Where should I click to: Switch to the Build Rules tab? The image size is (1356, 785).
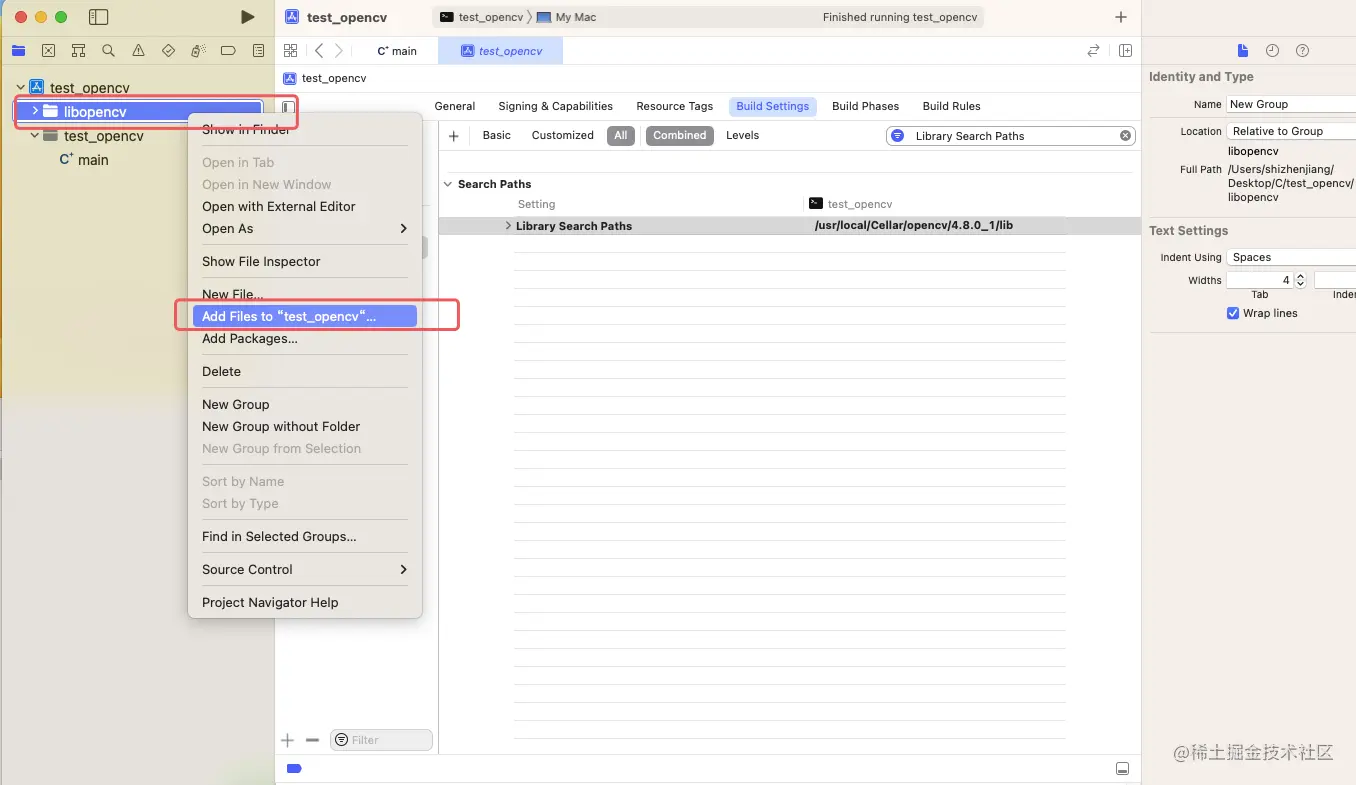click(952, 106)
